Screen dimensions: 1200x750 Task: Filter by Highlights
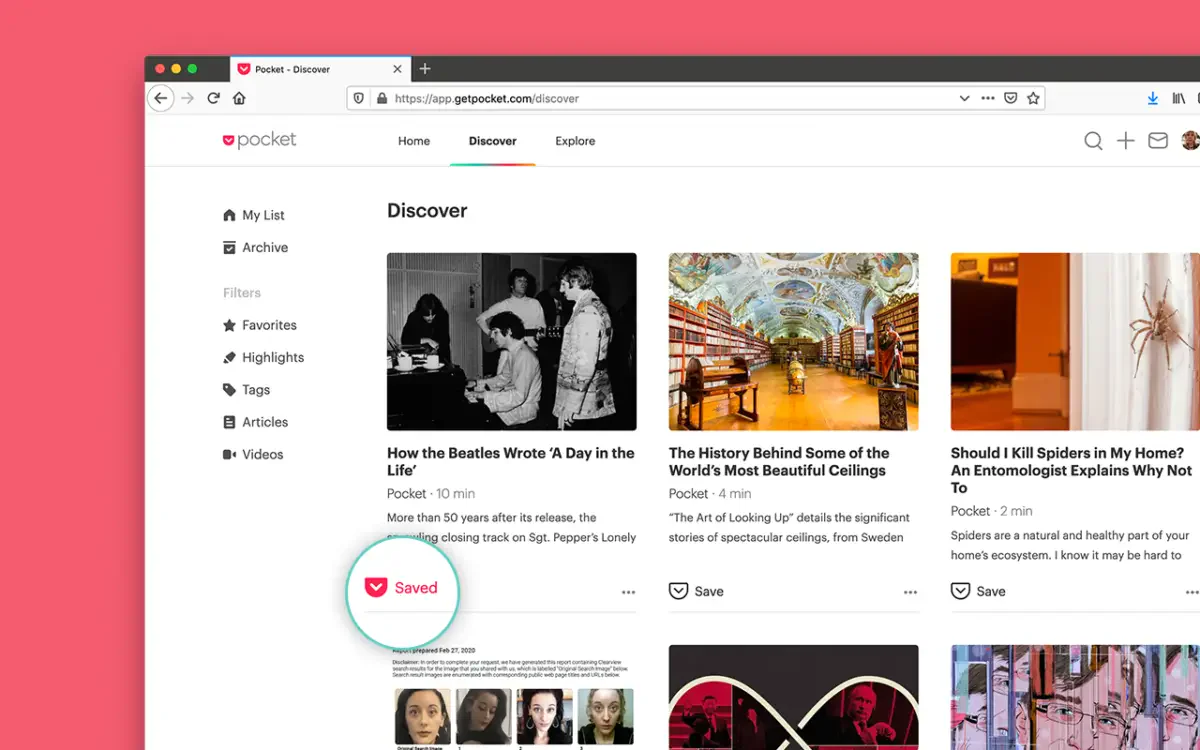[263, 357]
